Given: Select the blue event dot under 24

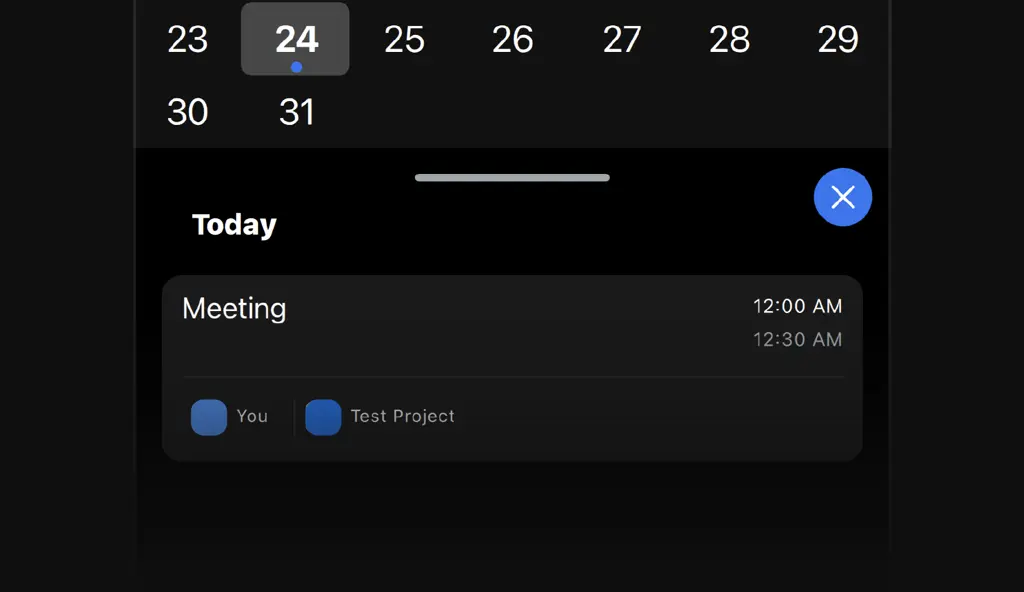Looking at the screenshot, I should click(x=296, y=67).
